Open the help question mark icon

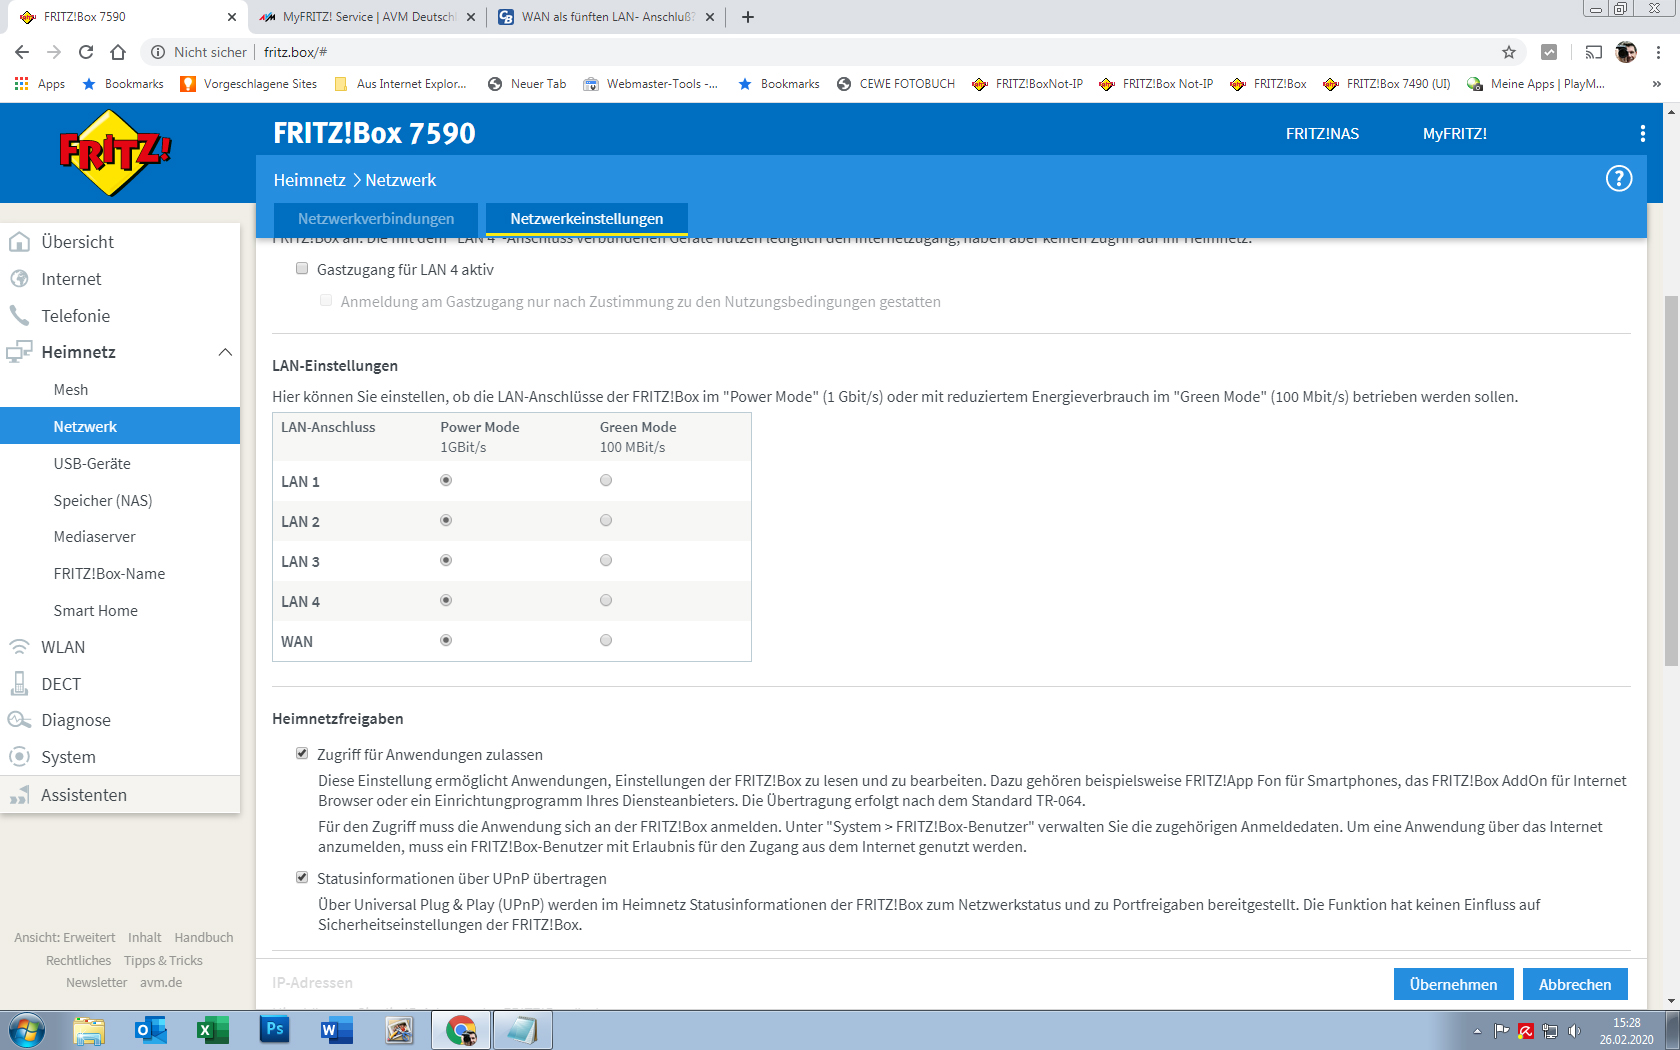1619,179
